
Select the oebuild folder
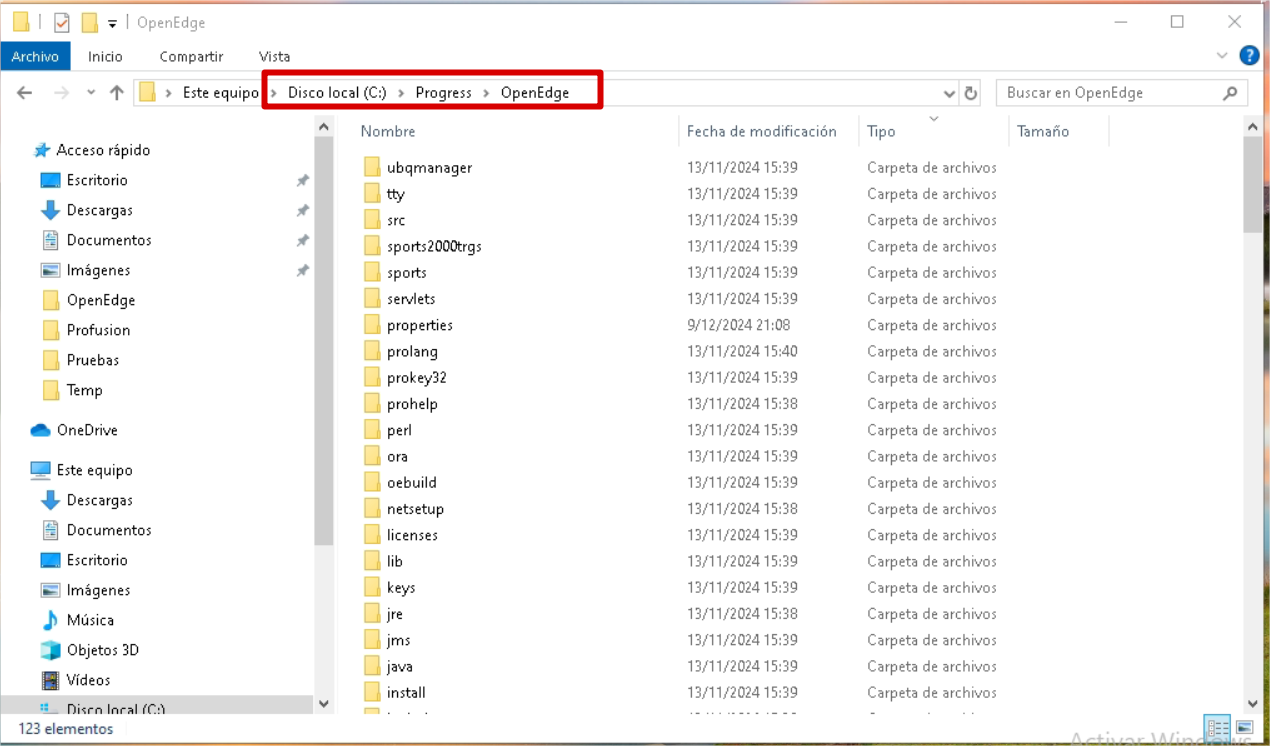[412, 482]
